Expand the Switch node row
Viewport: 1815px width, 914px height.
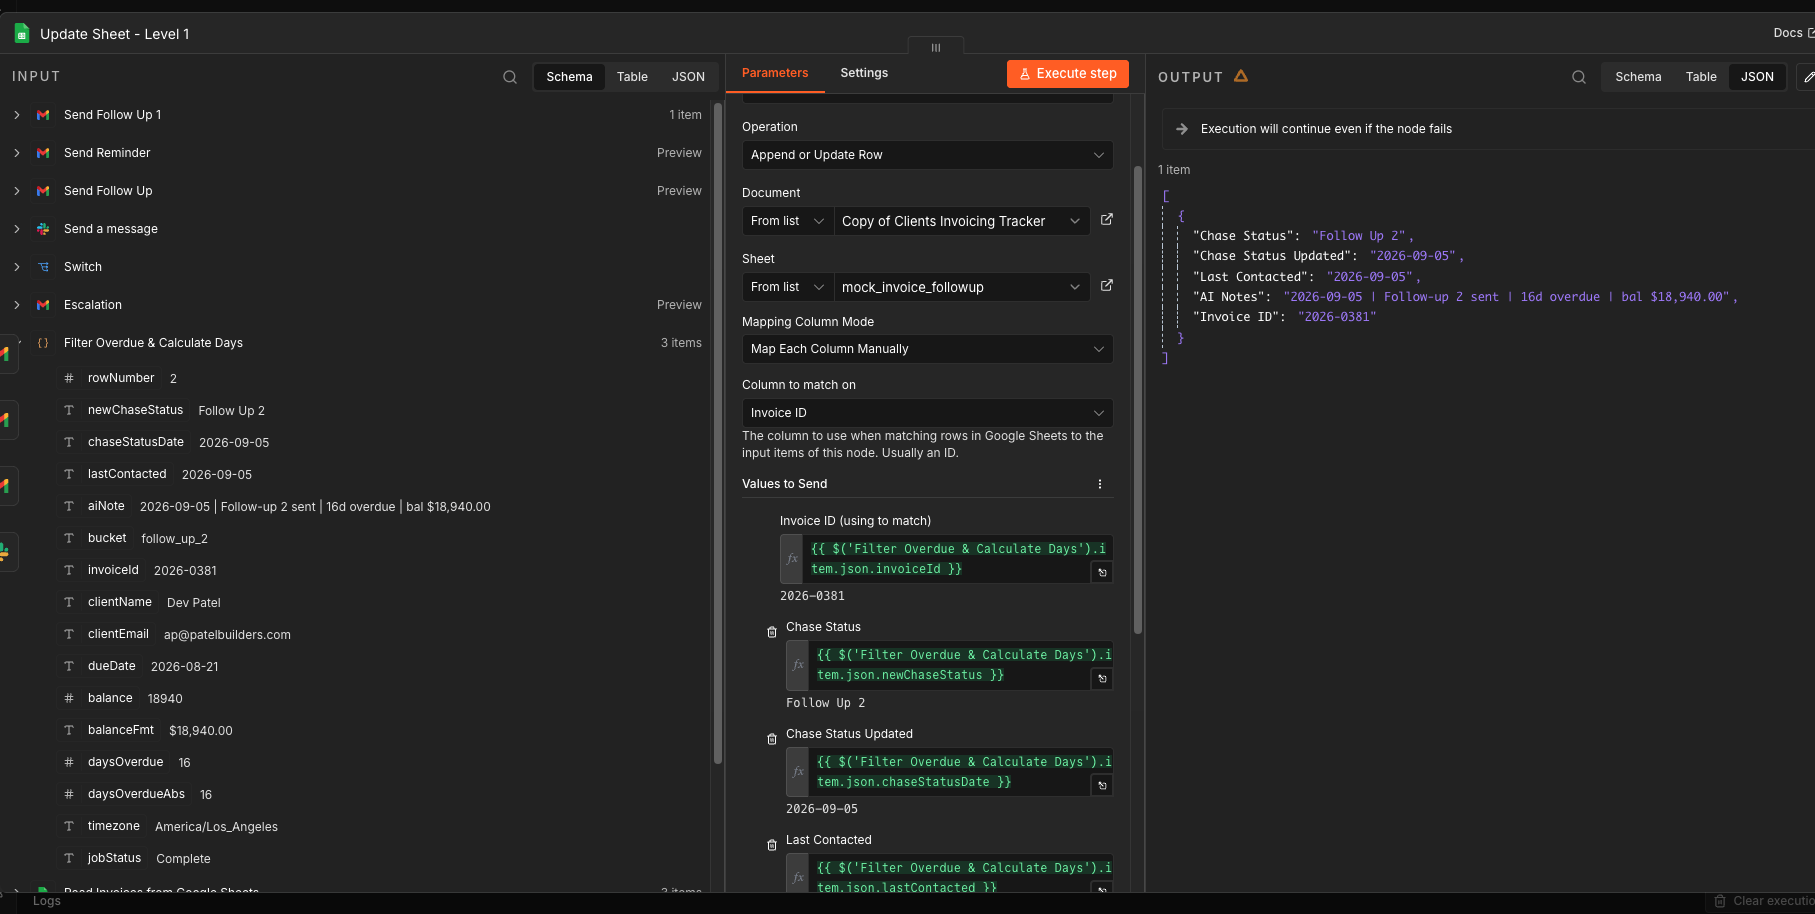(17, 267)
